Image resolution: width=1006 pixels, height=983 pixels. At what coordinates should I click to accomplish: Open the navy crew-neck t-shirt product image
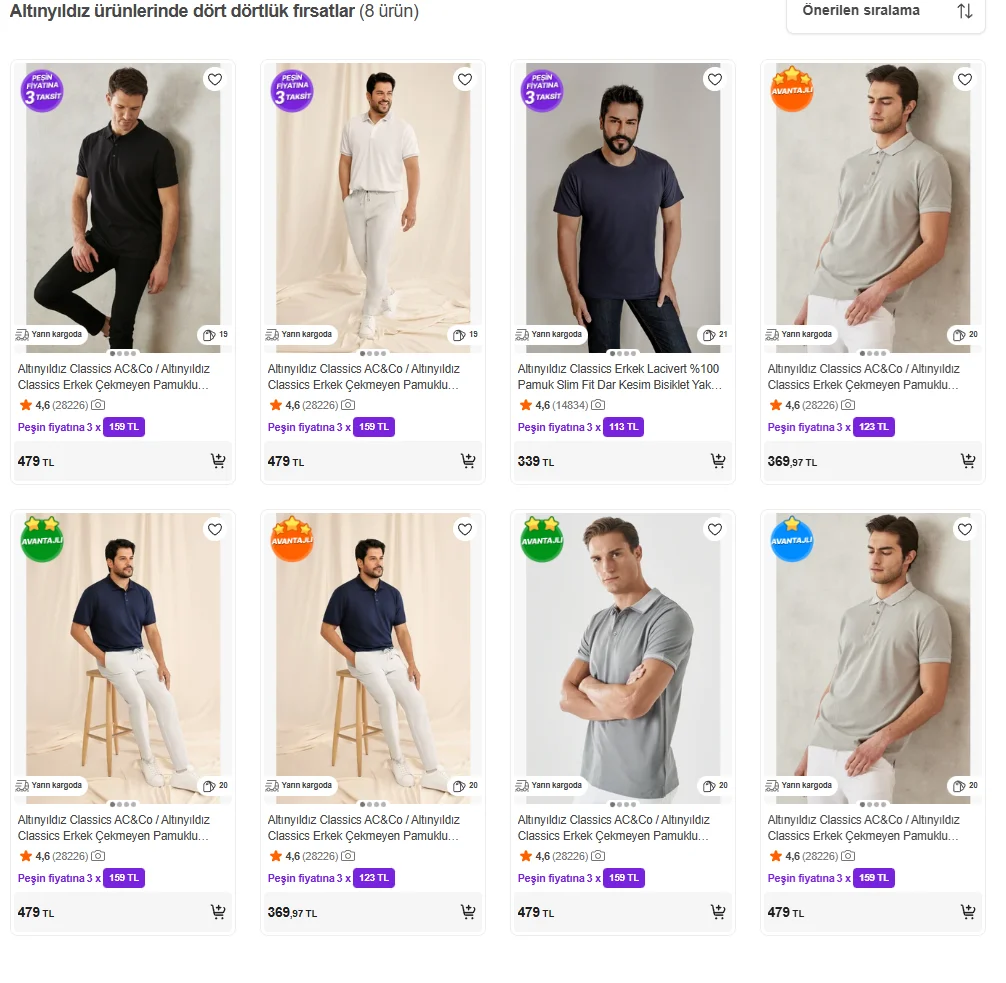[x=622, y=210]
